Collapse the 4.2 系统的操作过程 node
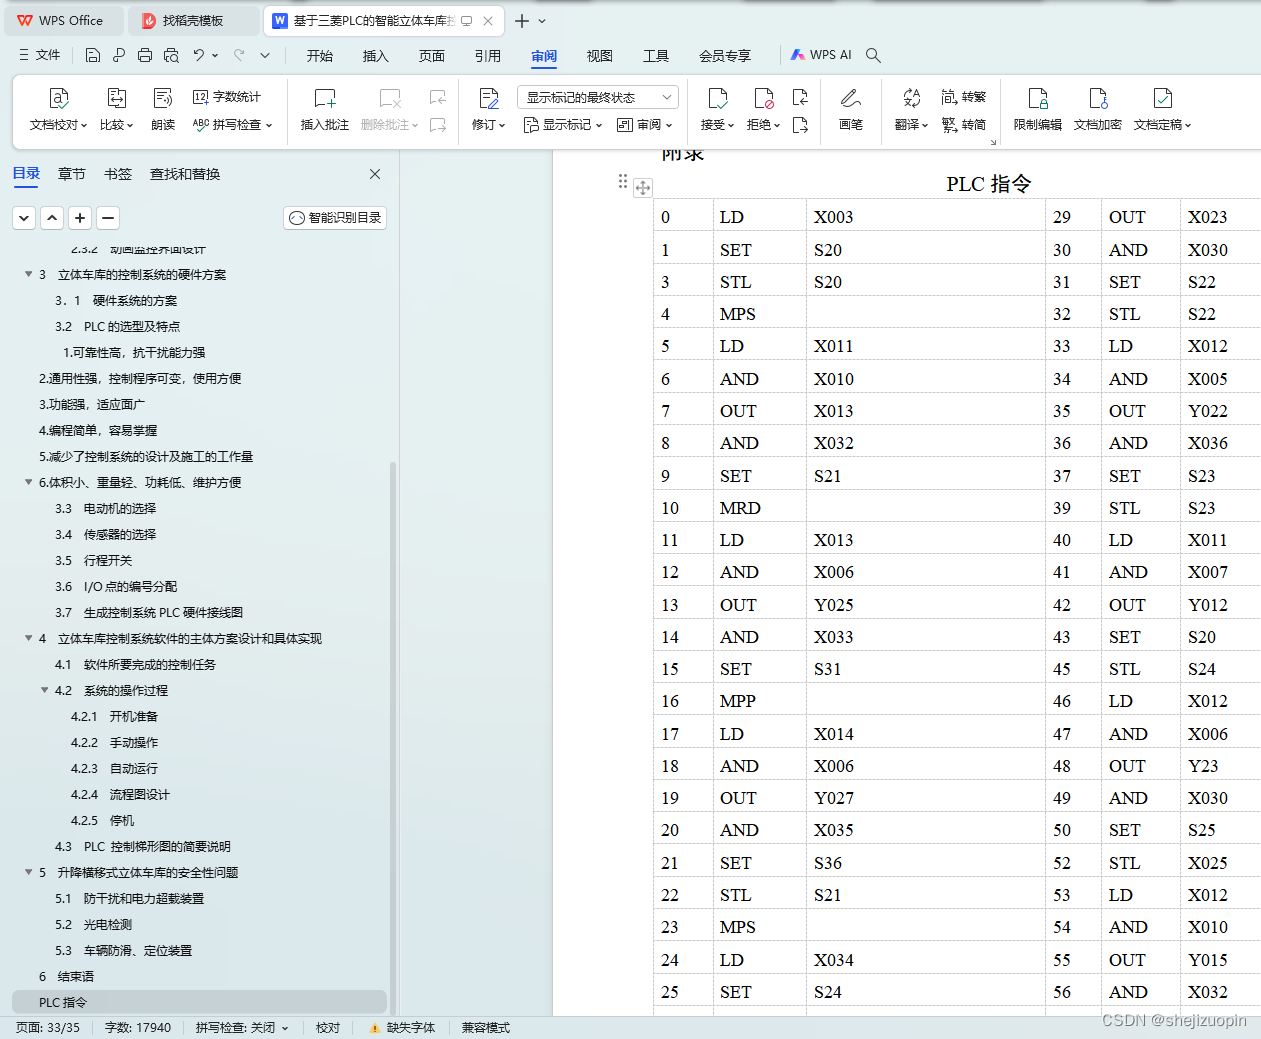The width and height of the screenshot is (1261, 1039). coord(44,690)
